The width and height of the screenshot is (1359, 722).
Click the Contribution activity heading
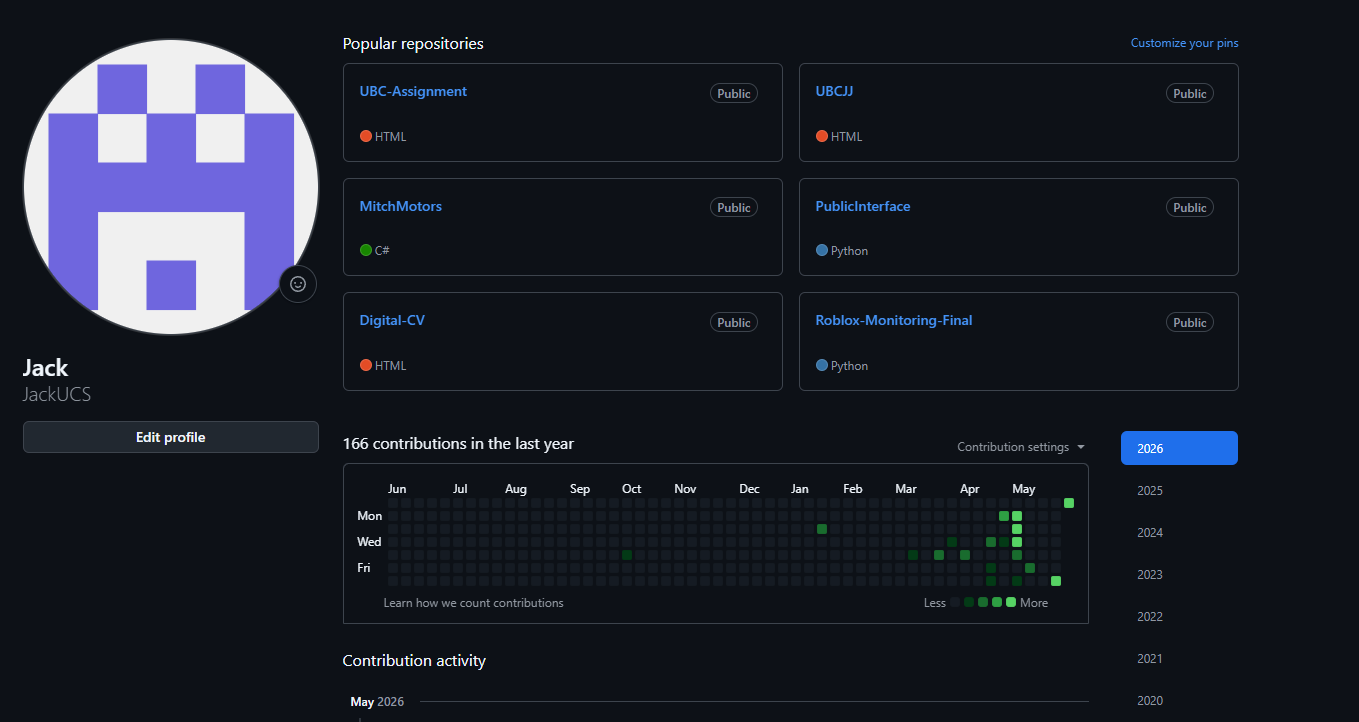[414, 660]
